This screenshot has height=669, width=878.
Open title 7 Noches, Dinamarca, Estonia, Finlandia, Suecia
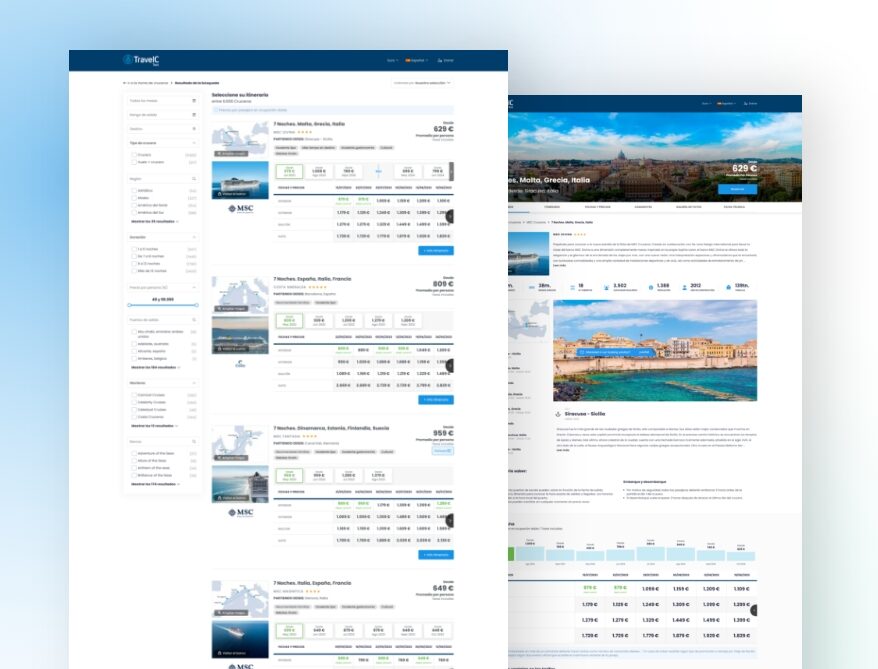pos(331,428)
